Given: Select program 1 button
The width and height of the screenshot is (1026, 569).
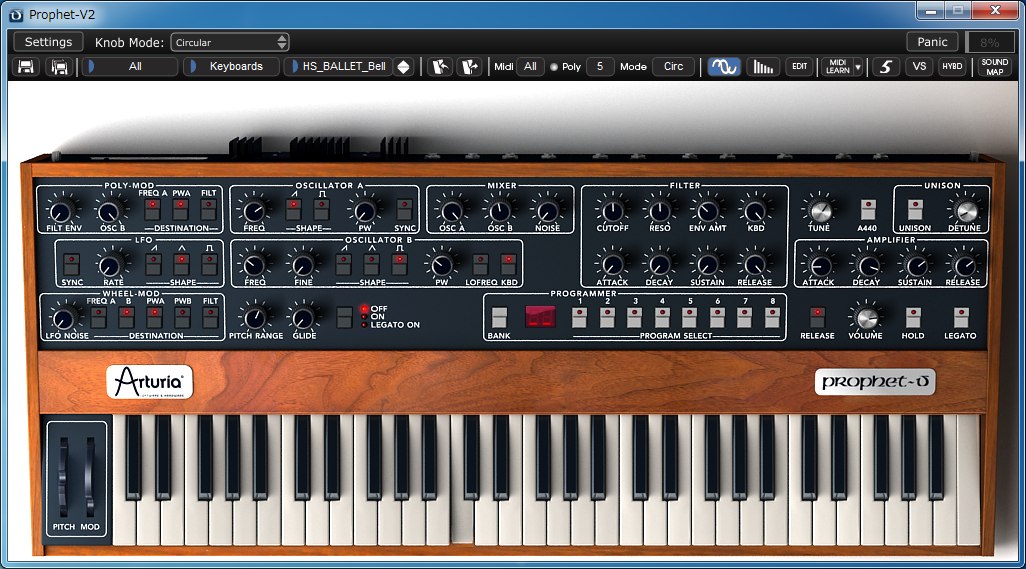Looking at the screenshot, I should point(579,318).
